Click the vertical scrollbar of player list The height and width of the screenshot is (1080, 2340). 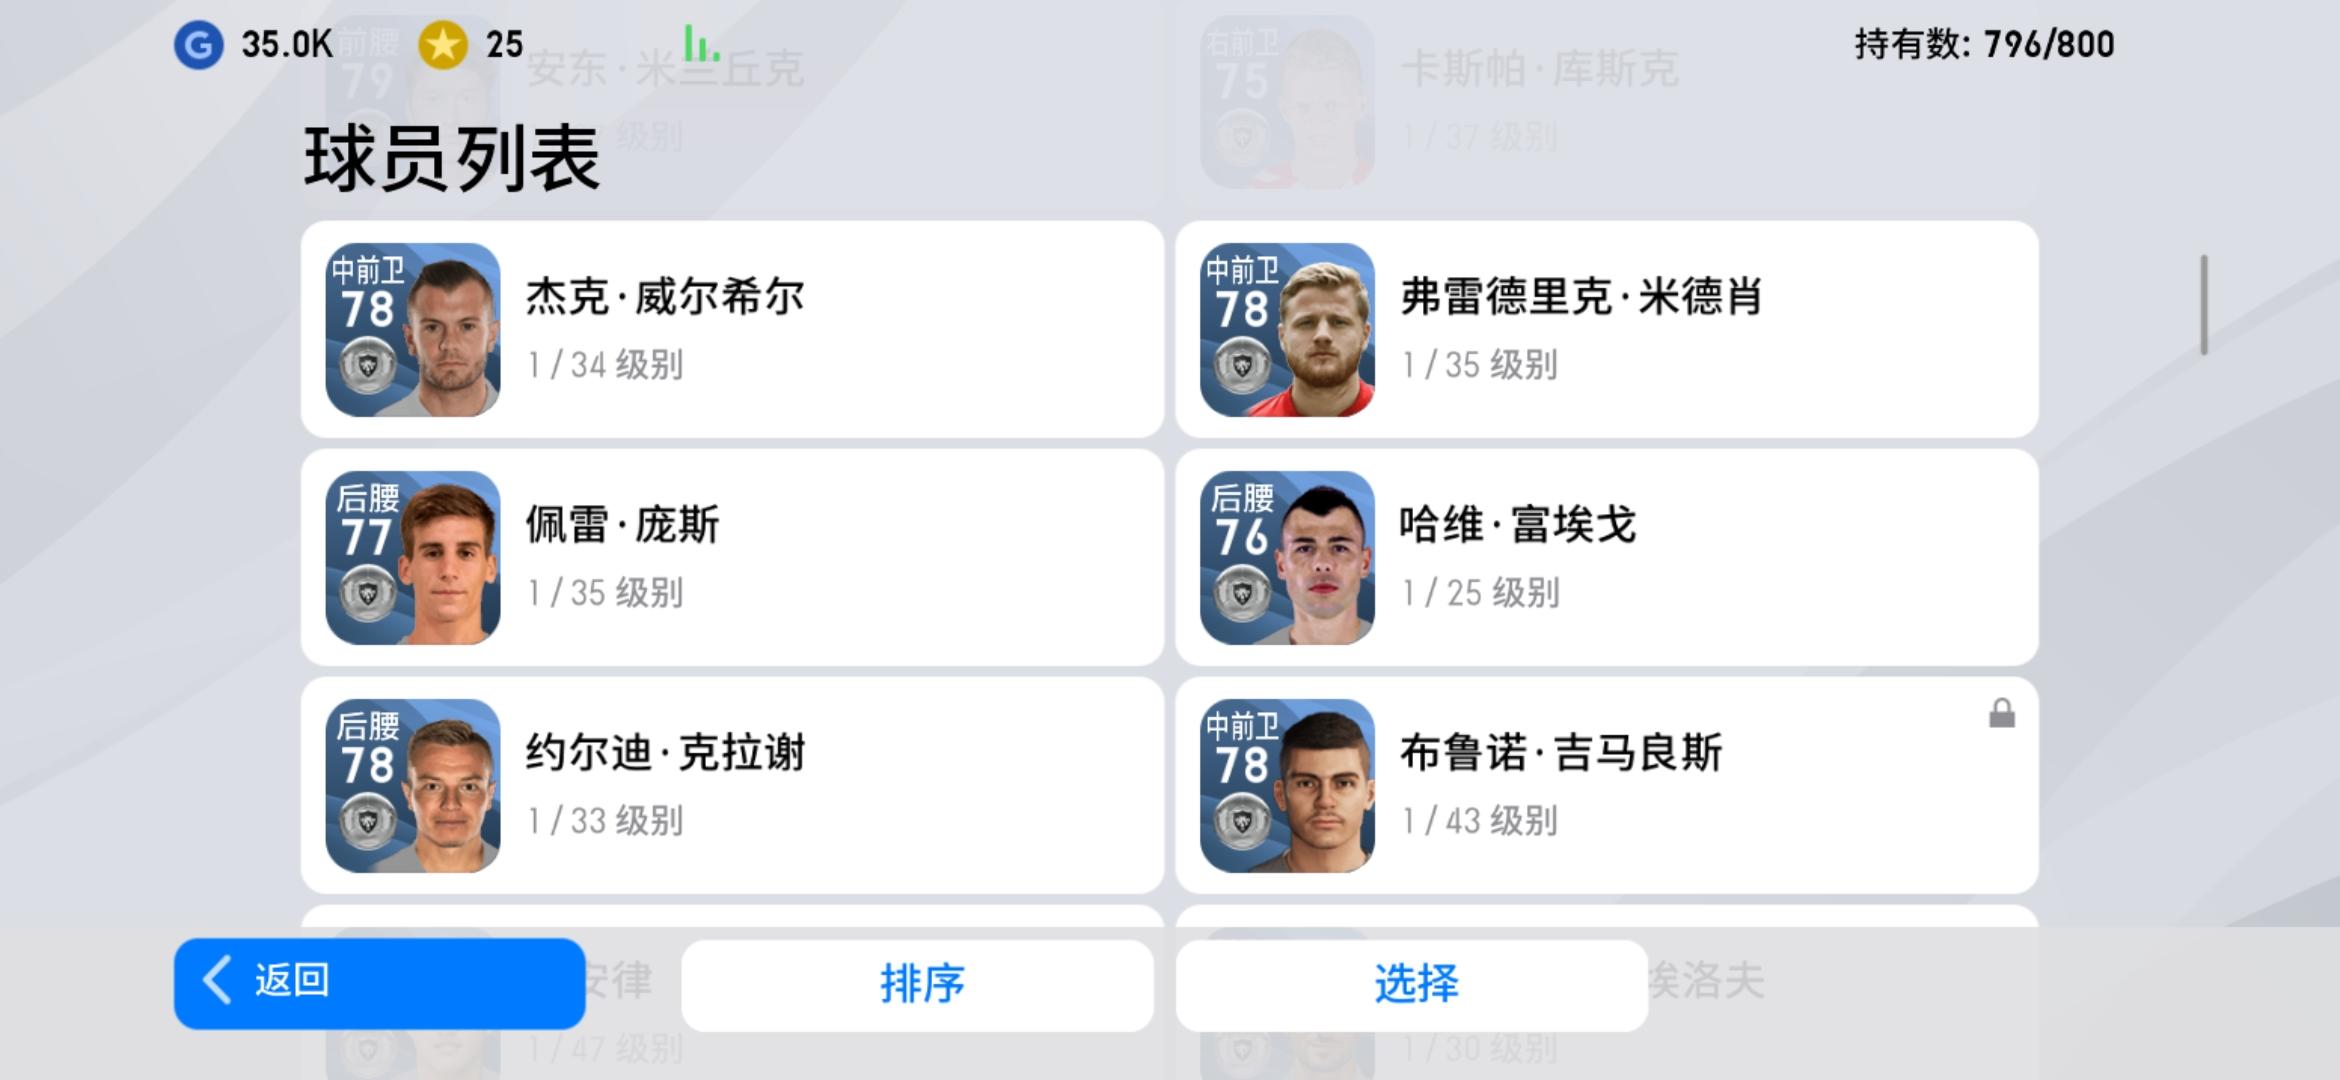pyautogui.click(x=2204, y=305)
